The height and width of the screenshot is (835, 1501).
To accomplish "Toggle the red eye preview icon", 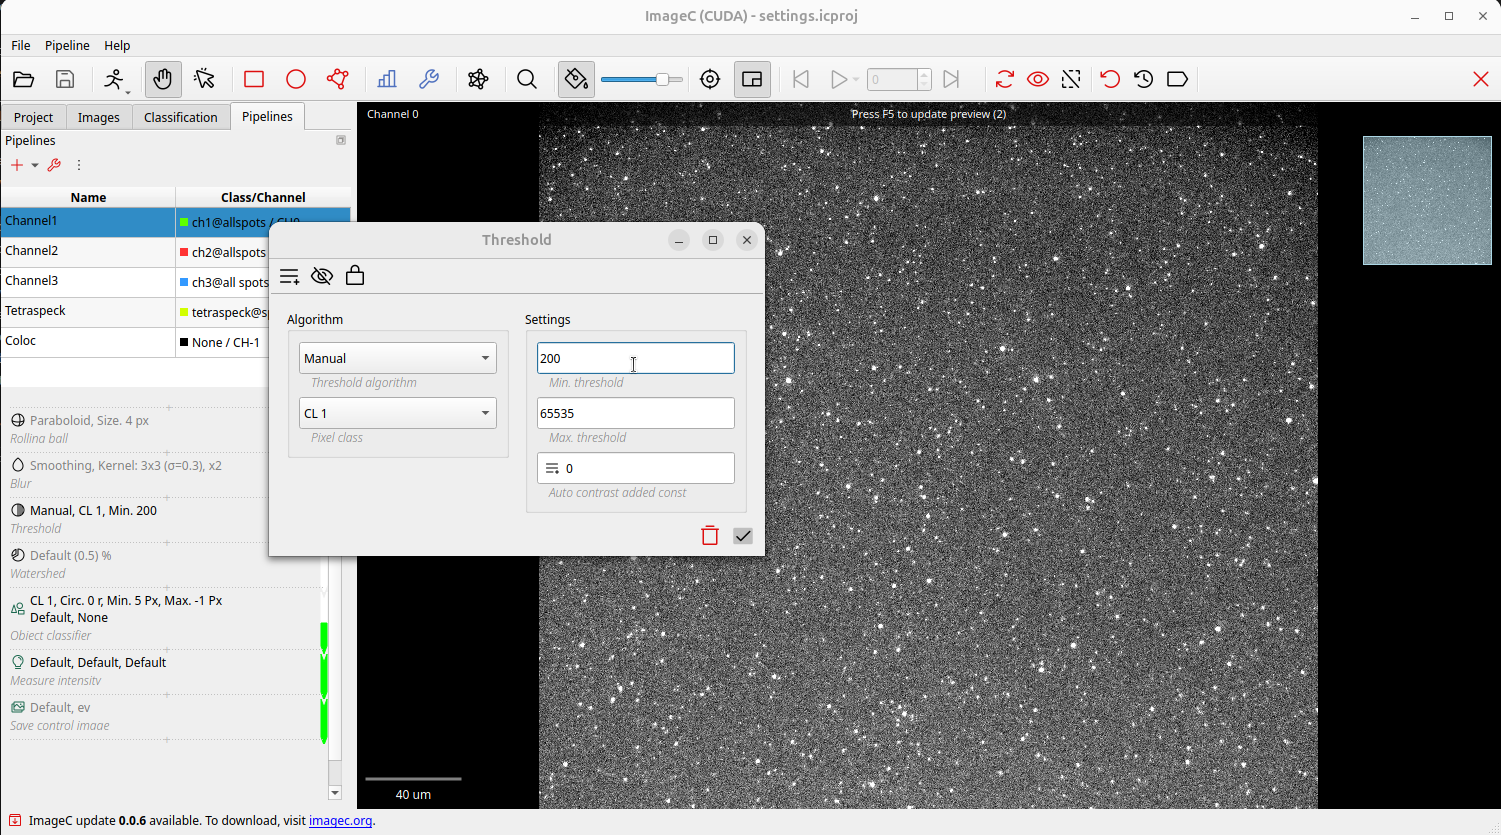I will point(1038,79).
